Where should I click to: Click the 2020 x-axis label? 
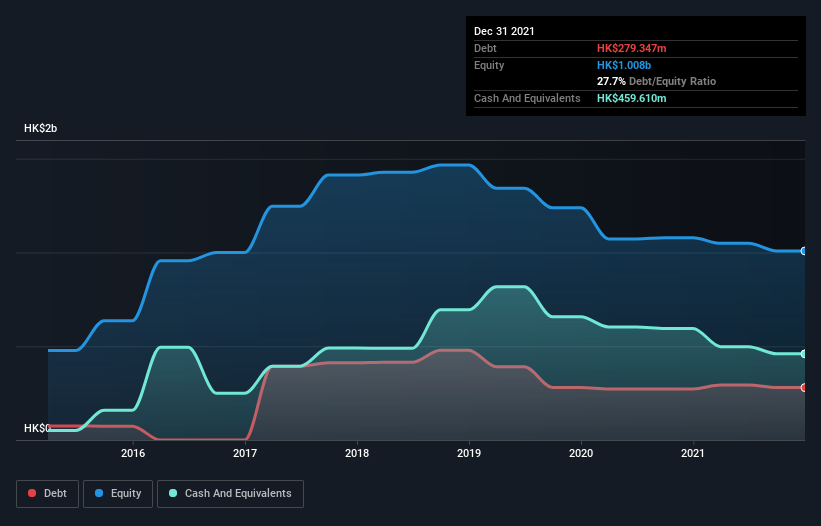pos(581,453)
